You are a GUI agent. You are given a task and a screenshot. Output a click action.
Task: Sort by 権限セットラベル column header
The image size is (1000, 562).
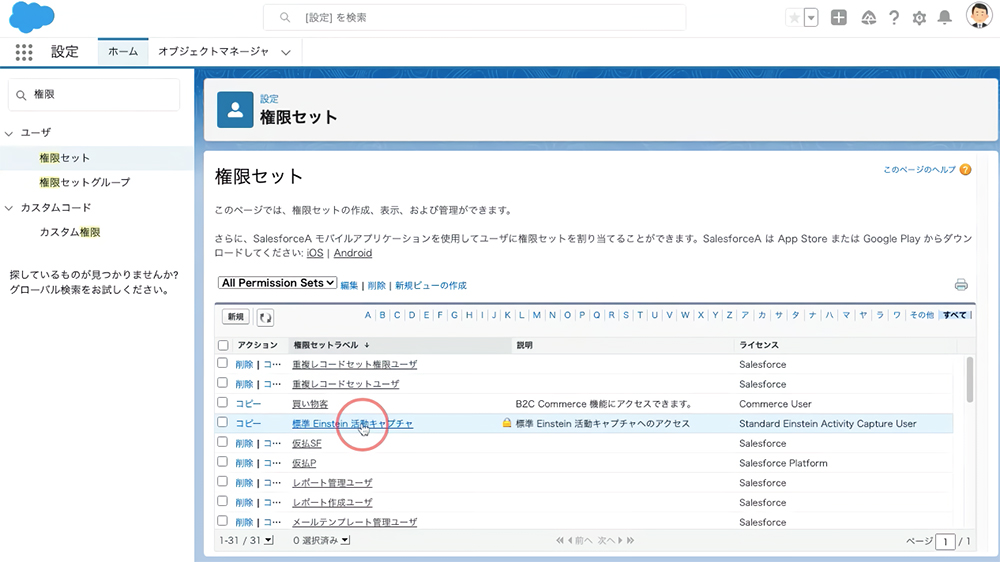[x=326, y=345]
